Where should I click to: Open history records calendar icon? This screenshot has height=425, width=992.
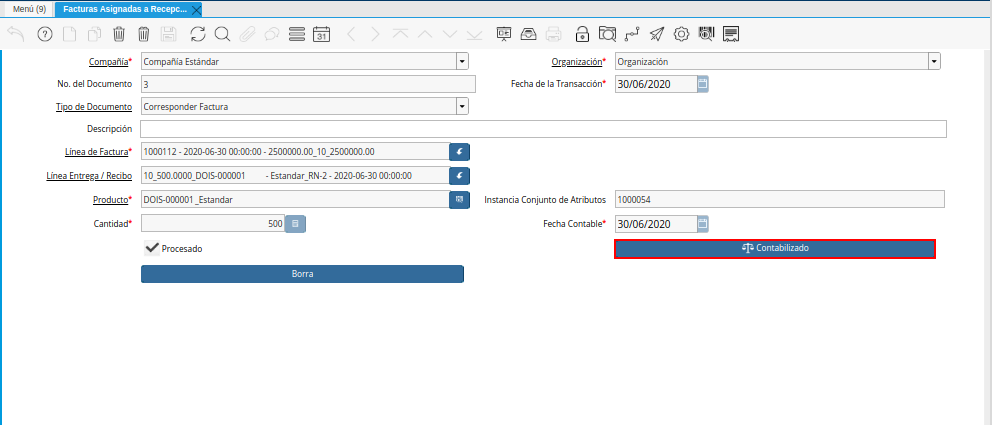(321, 34)
